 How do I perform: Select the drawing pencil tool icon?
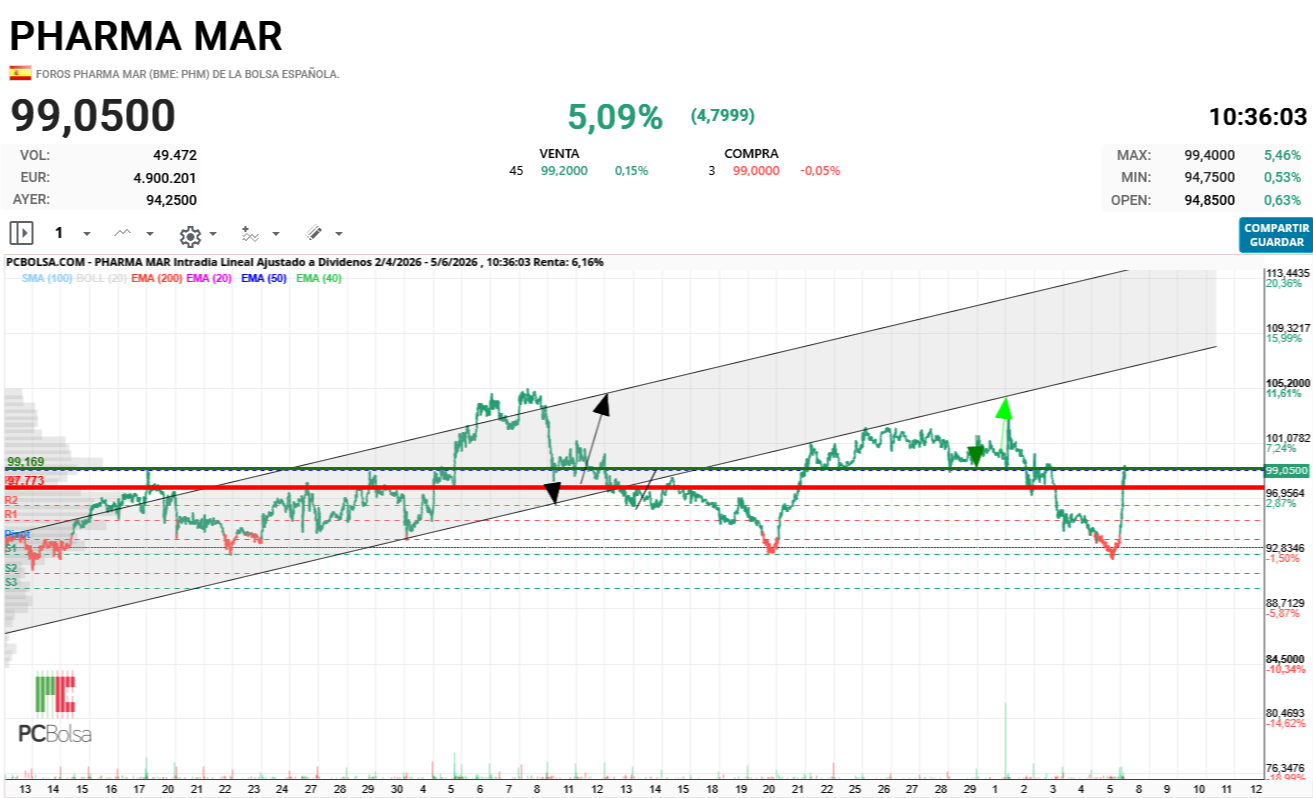314,233
